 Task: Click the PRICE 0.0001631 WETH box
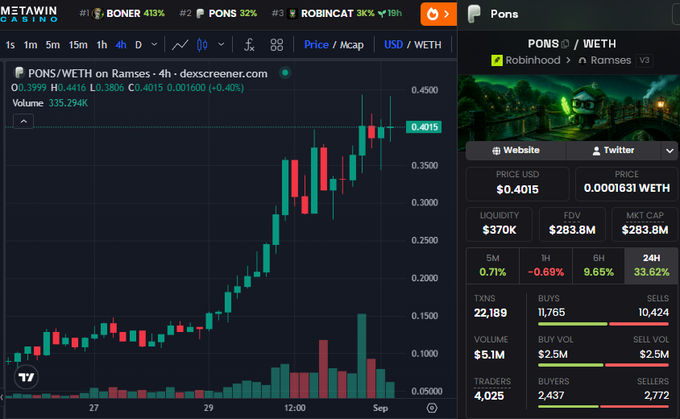627,184
